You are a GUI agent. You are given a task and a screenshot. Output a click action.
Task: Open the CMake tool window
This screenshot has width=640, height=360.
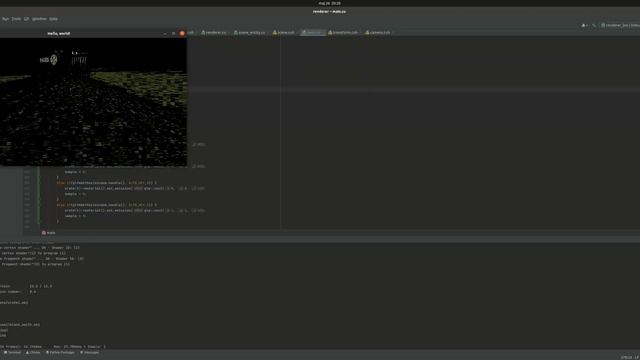33,352
